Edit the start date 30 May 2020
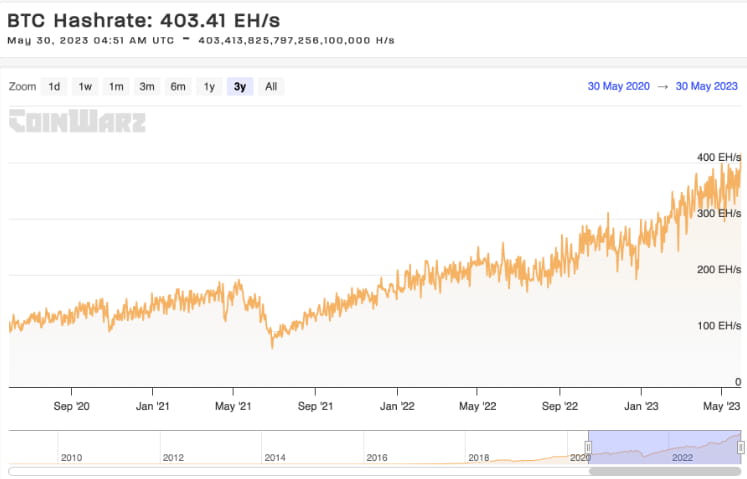 pyautogui.click(x=618, y=86)
